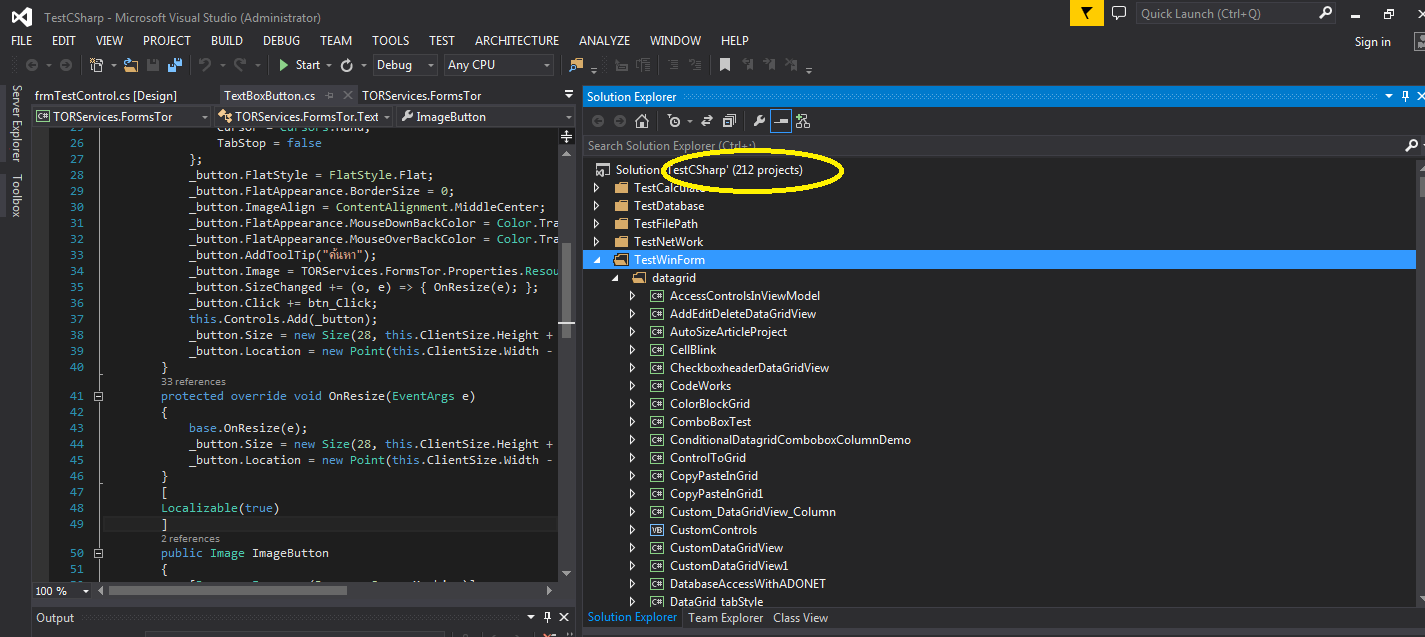Open the Server Explorer side tab
Image resolution: width=1425 pixels, height=637 pixels.
click(16, 123)
